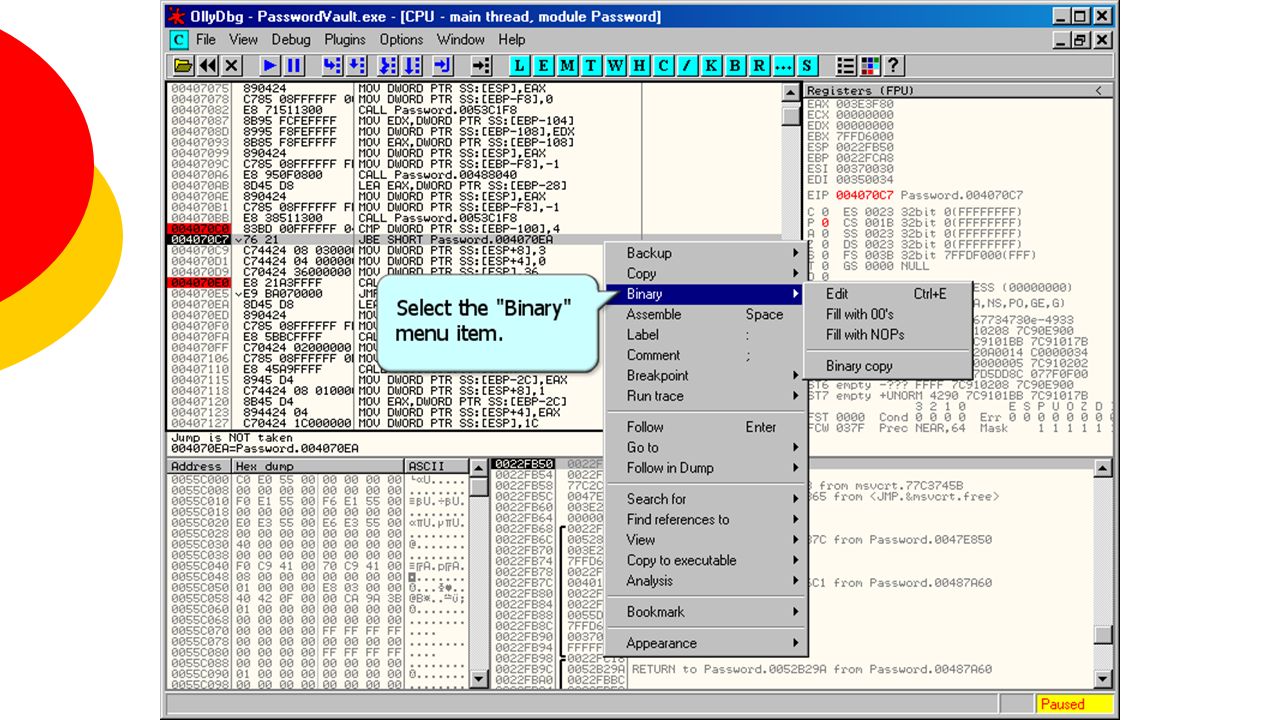Open the Options menu

[401, 40]
